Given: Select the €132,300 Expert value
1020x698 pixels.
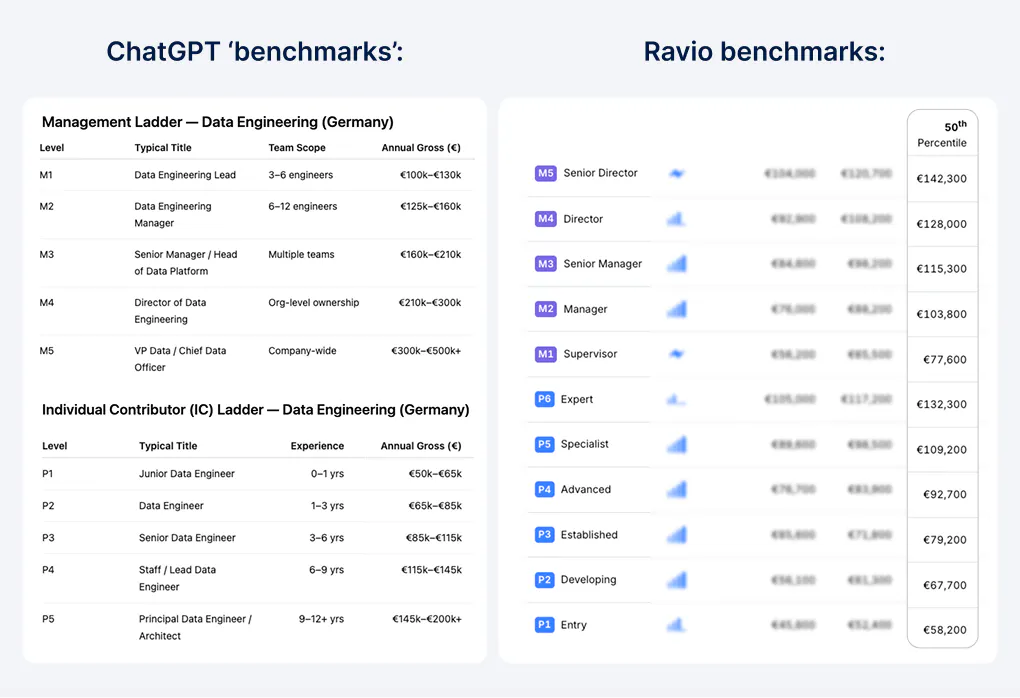Looking at the screenshot, I should click(941, 405).
